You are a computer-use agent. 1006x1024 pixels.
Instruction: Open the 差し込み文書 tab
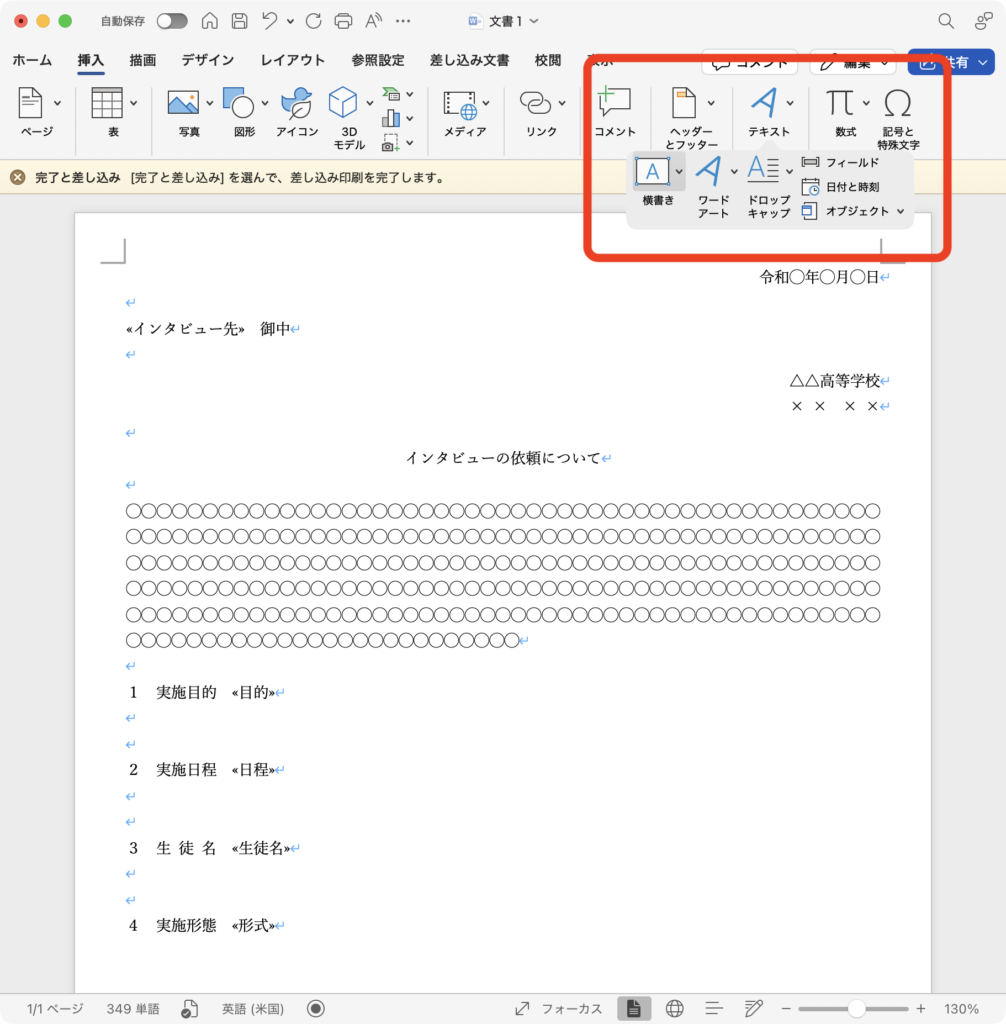[x=469, y=61]
